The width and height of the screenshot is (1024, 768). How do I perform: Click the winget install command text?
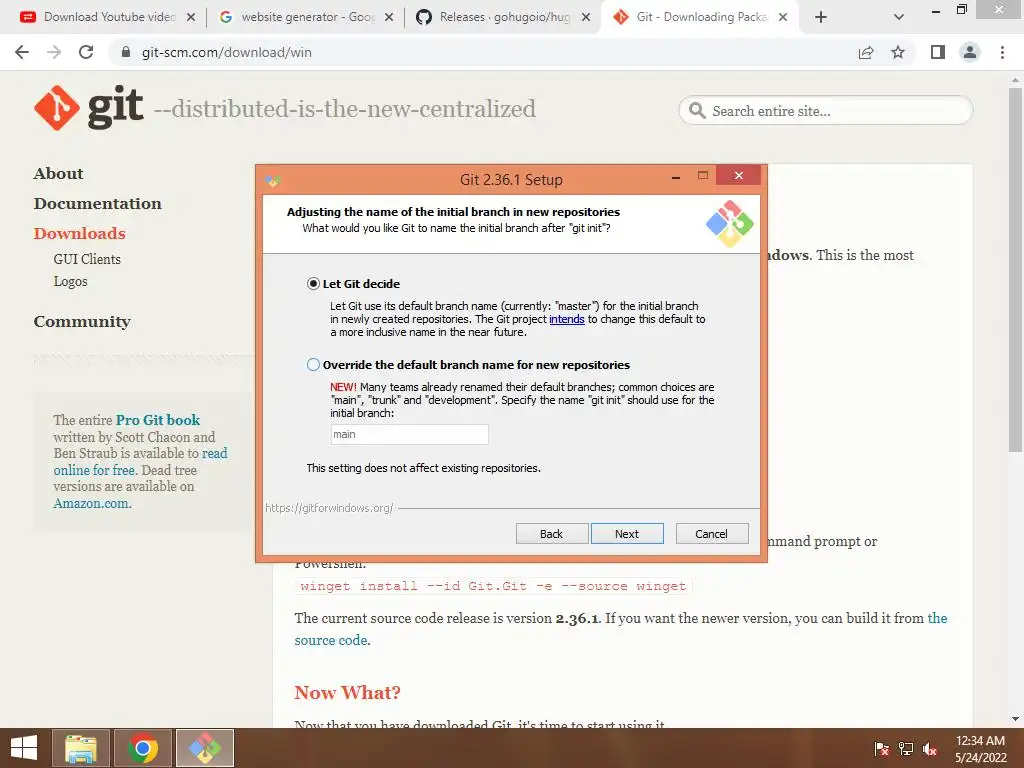pos(493,586)
